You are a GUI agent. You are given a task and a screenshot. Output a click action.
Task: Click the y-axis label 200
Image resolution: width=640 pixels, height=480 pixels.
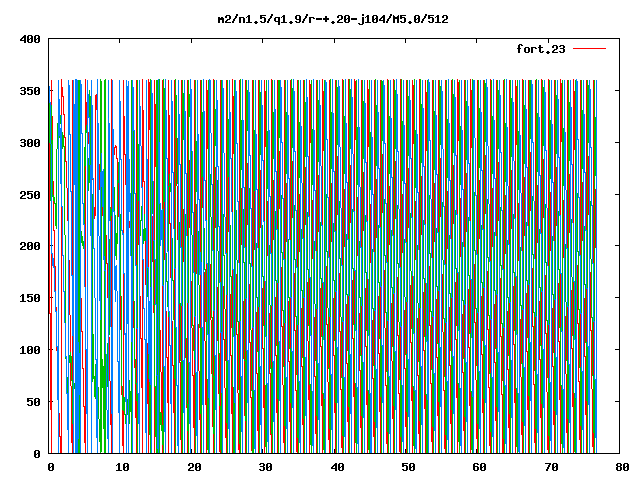click(30, 246)
